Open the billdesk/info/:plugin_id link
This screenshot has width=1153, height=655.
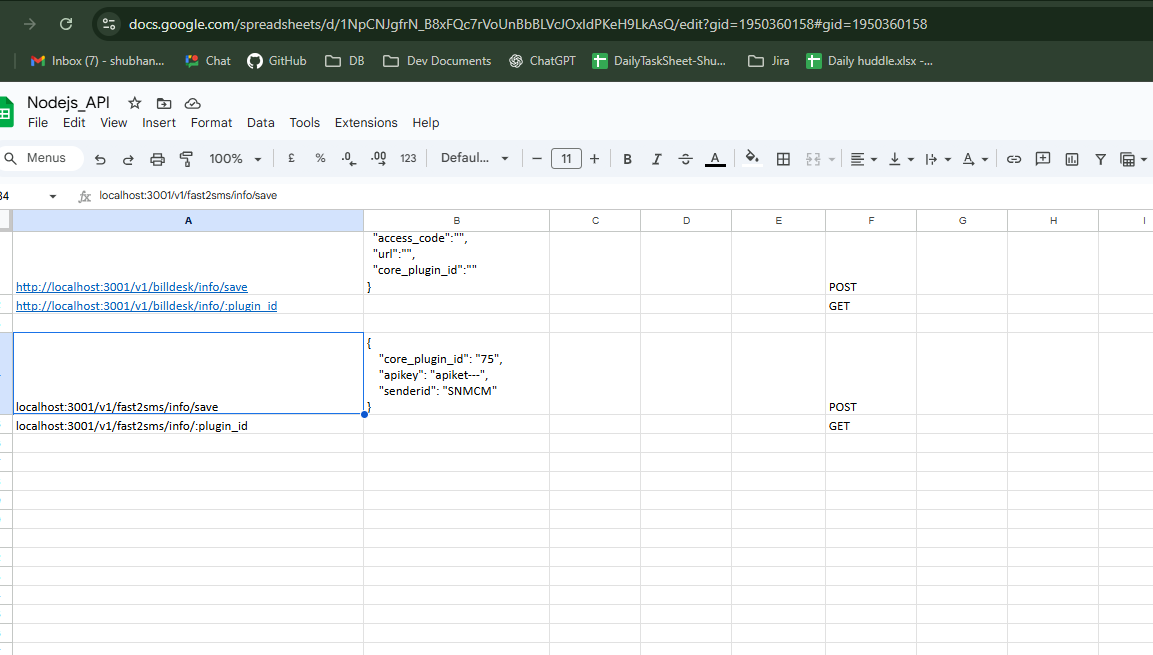146,306
